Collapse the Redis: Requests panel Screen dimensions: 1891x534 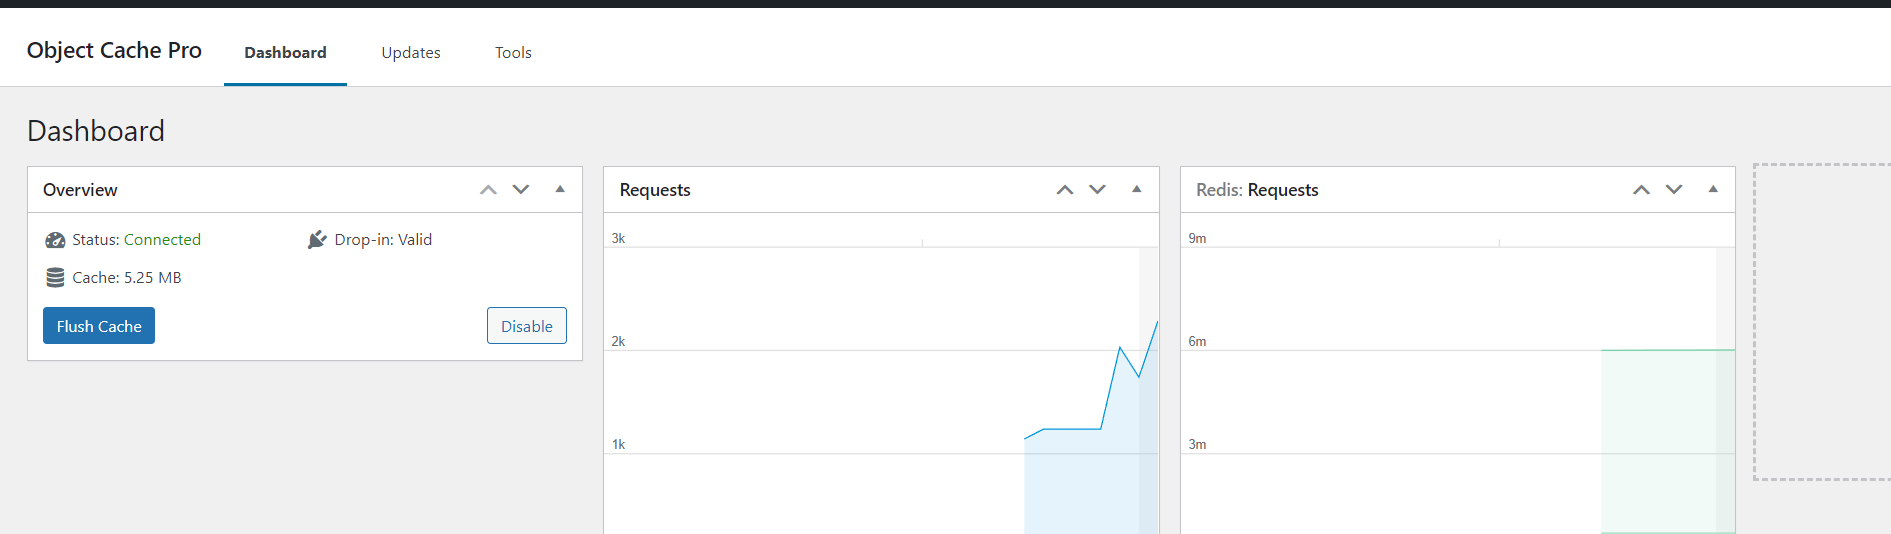pos(1713,189)
